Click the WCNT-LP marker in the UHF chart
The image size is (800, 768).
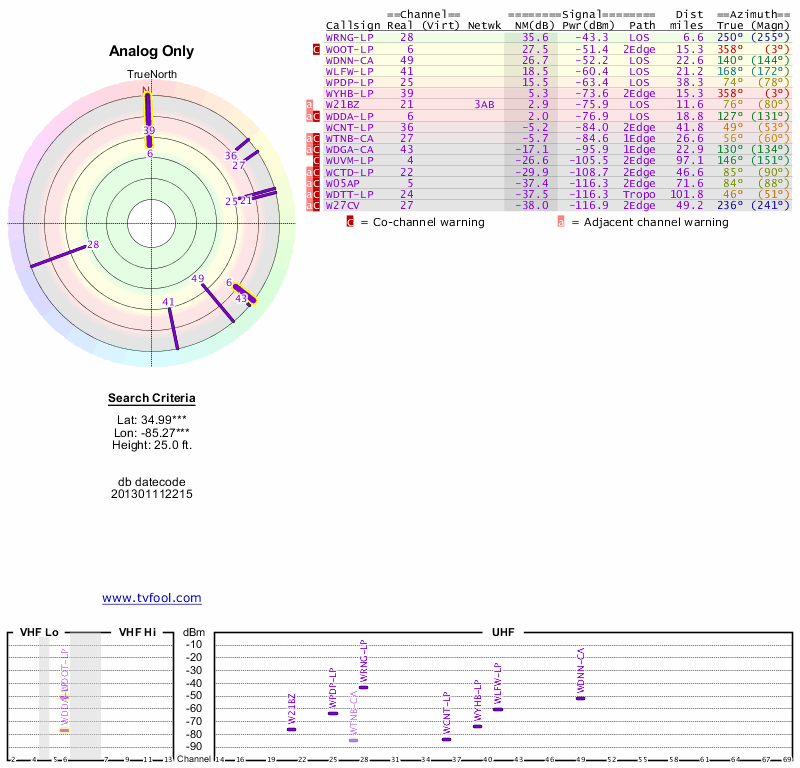pyautogui.click(x=446, y=739)
